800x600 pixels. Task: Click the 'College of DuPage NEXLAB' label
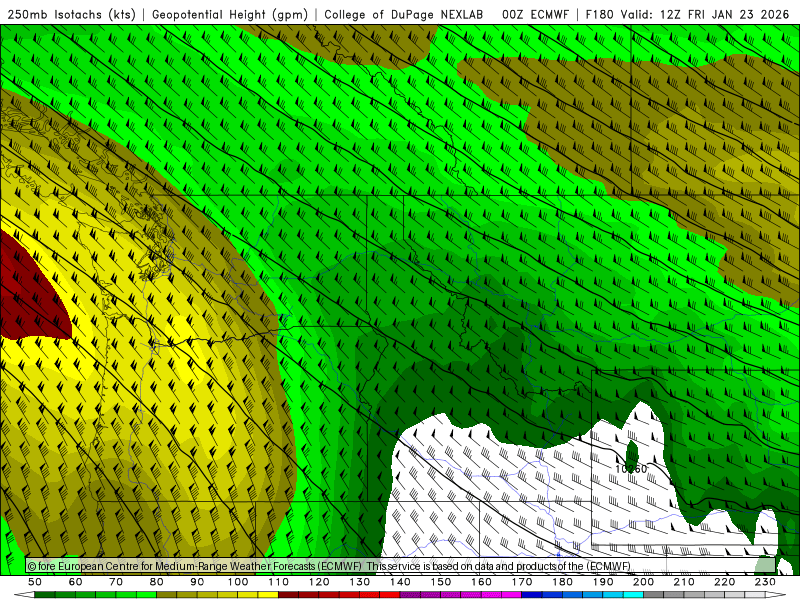point(404,14)
